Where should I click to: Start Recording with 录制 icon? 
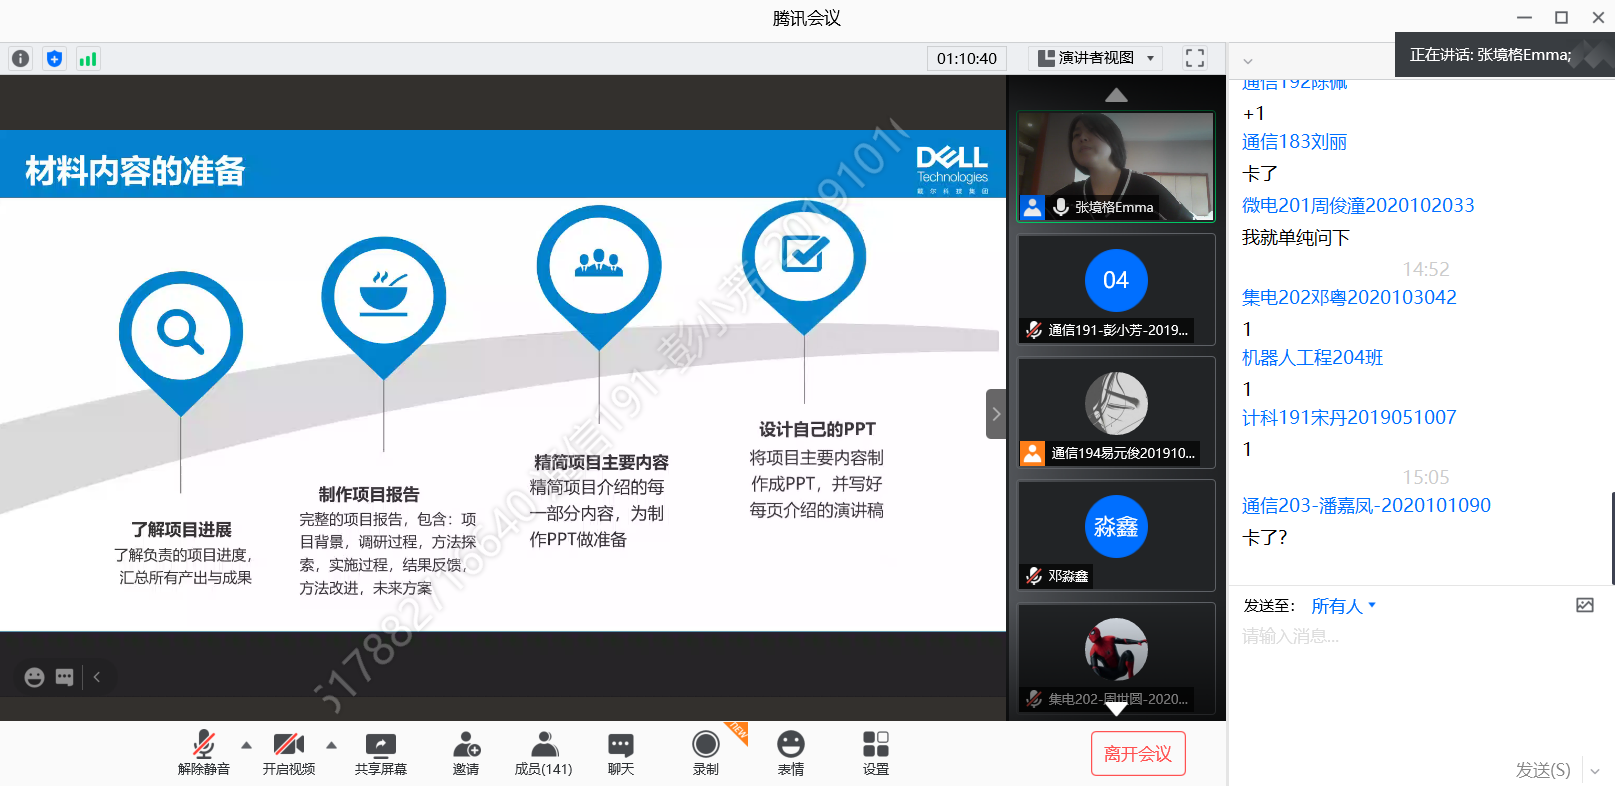[705, 753]
